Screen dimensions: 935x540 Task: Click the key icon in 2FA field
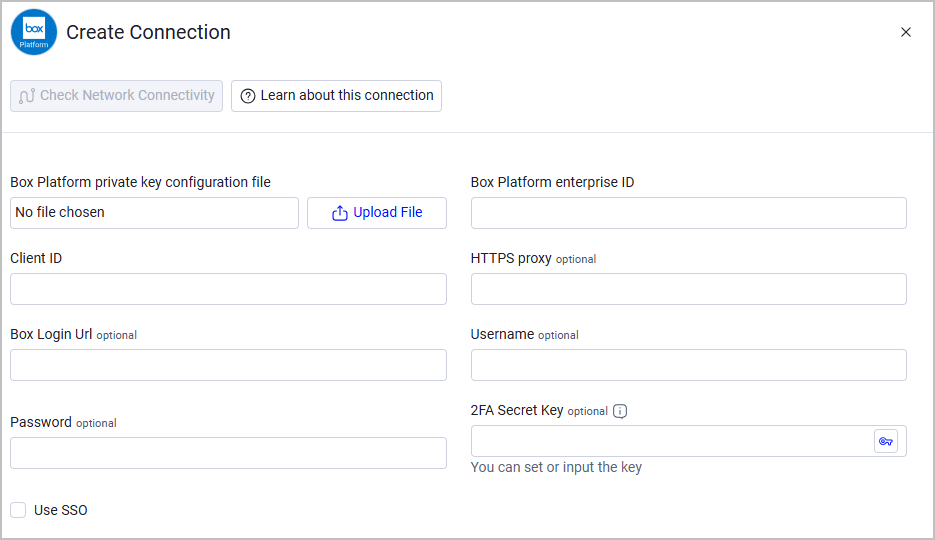(886, 441)
